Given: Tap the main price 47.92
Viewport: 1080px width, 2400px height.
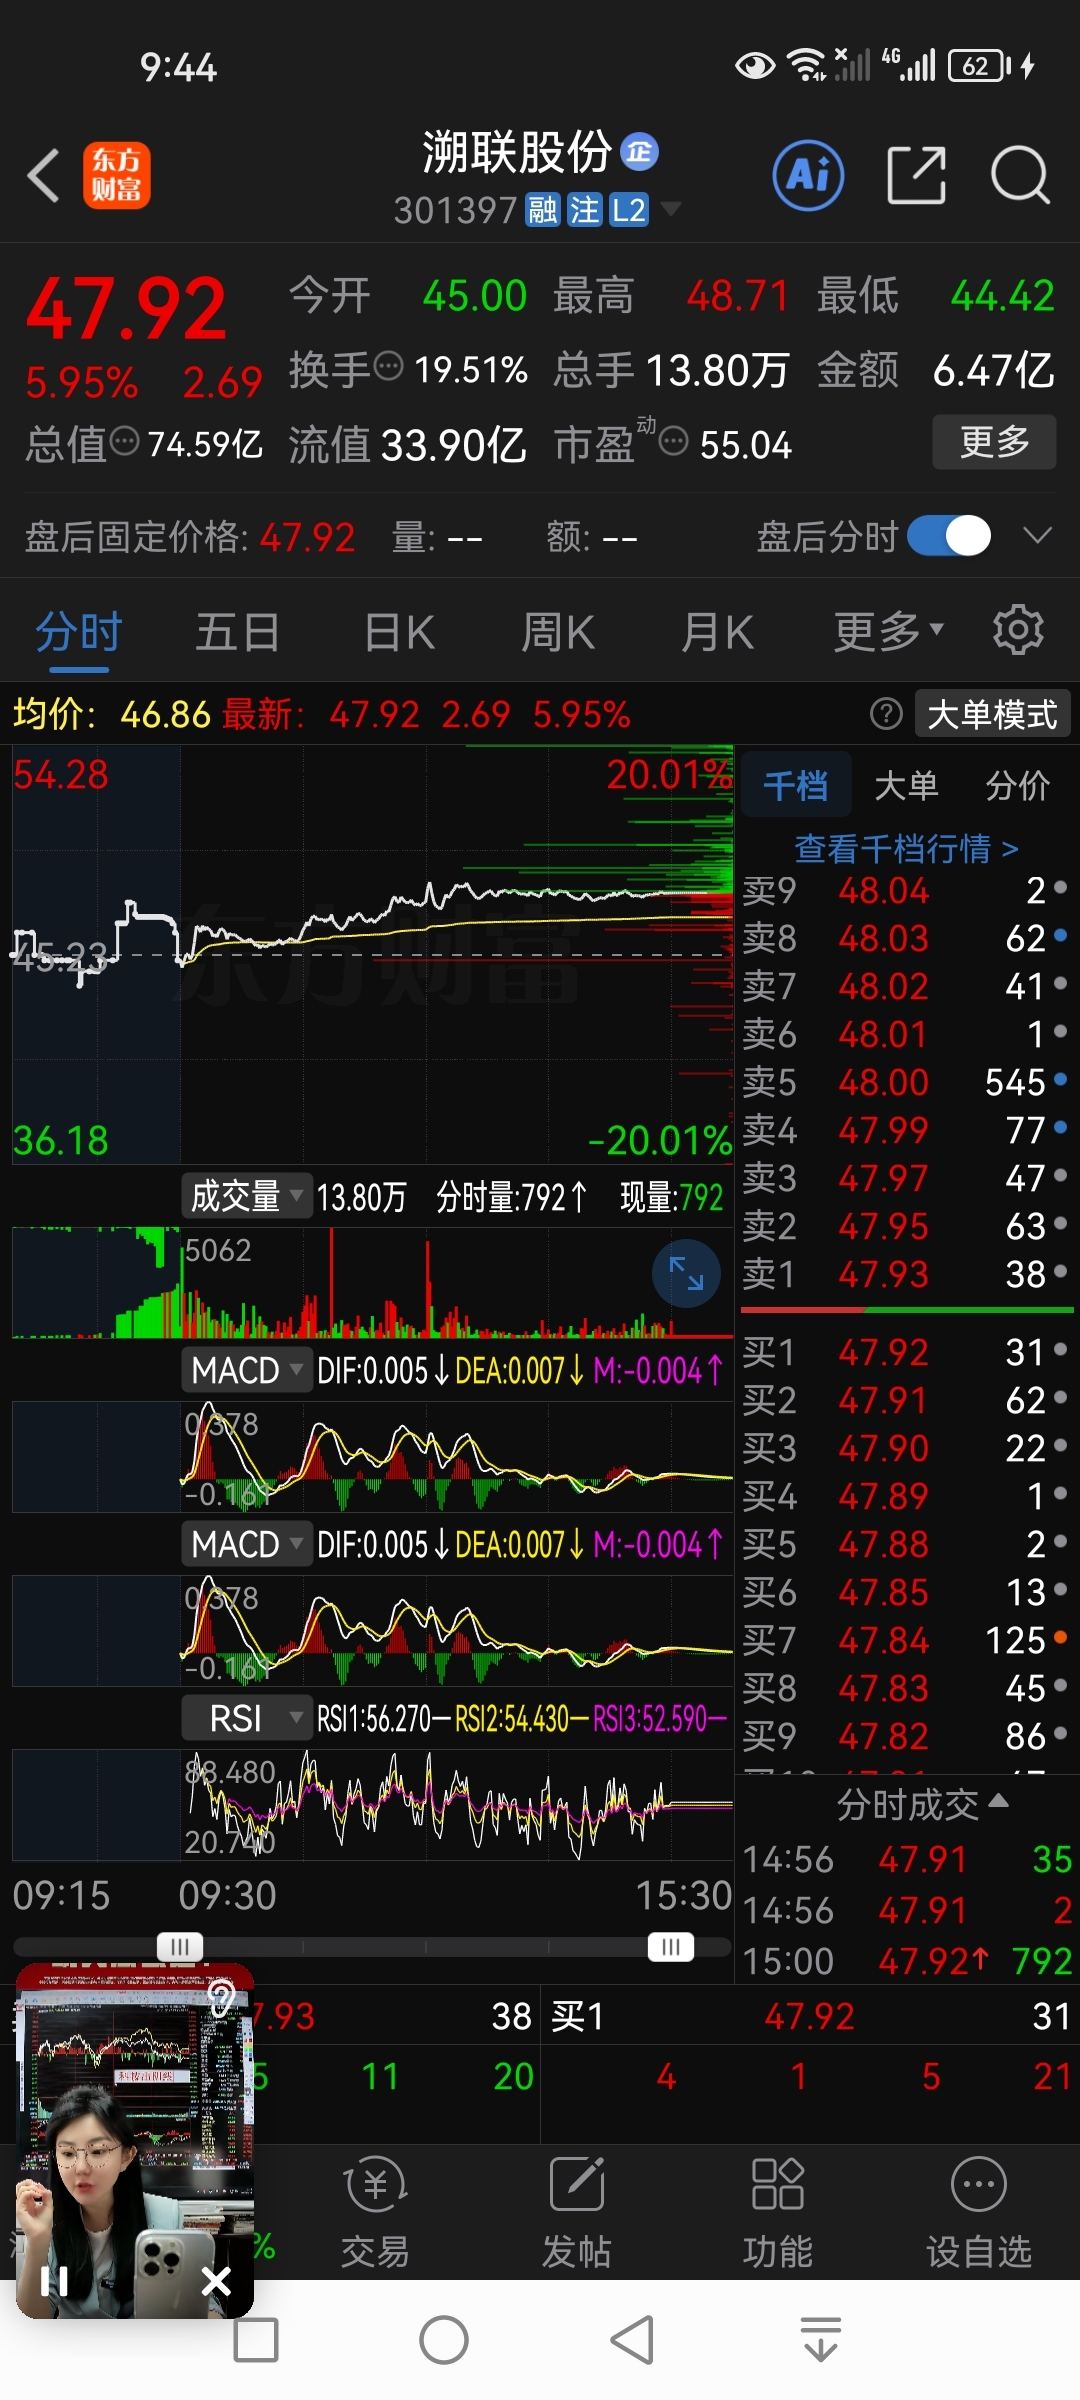Looking at the screenshot, I should click(x=126, y=310).
